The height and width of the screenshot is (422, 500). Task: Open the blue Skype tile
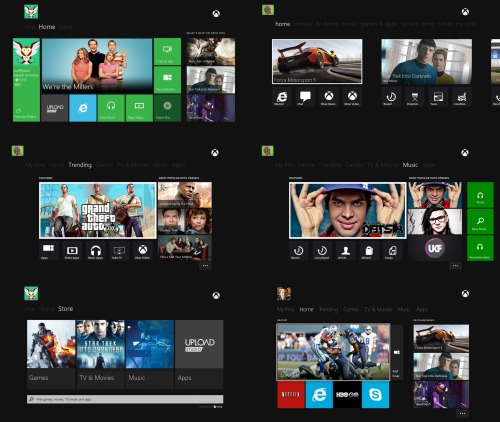375,395
